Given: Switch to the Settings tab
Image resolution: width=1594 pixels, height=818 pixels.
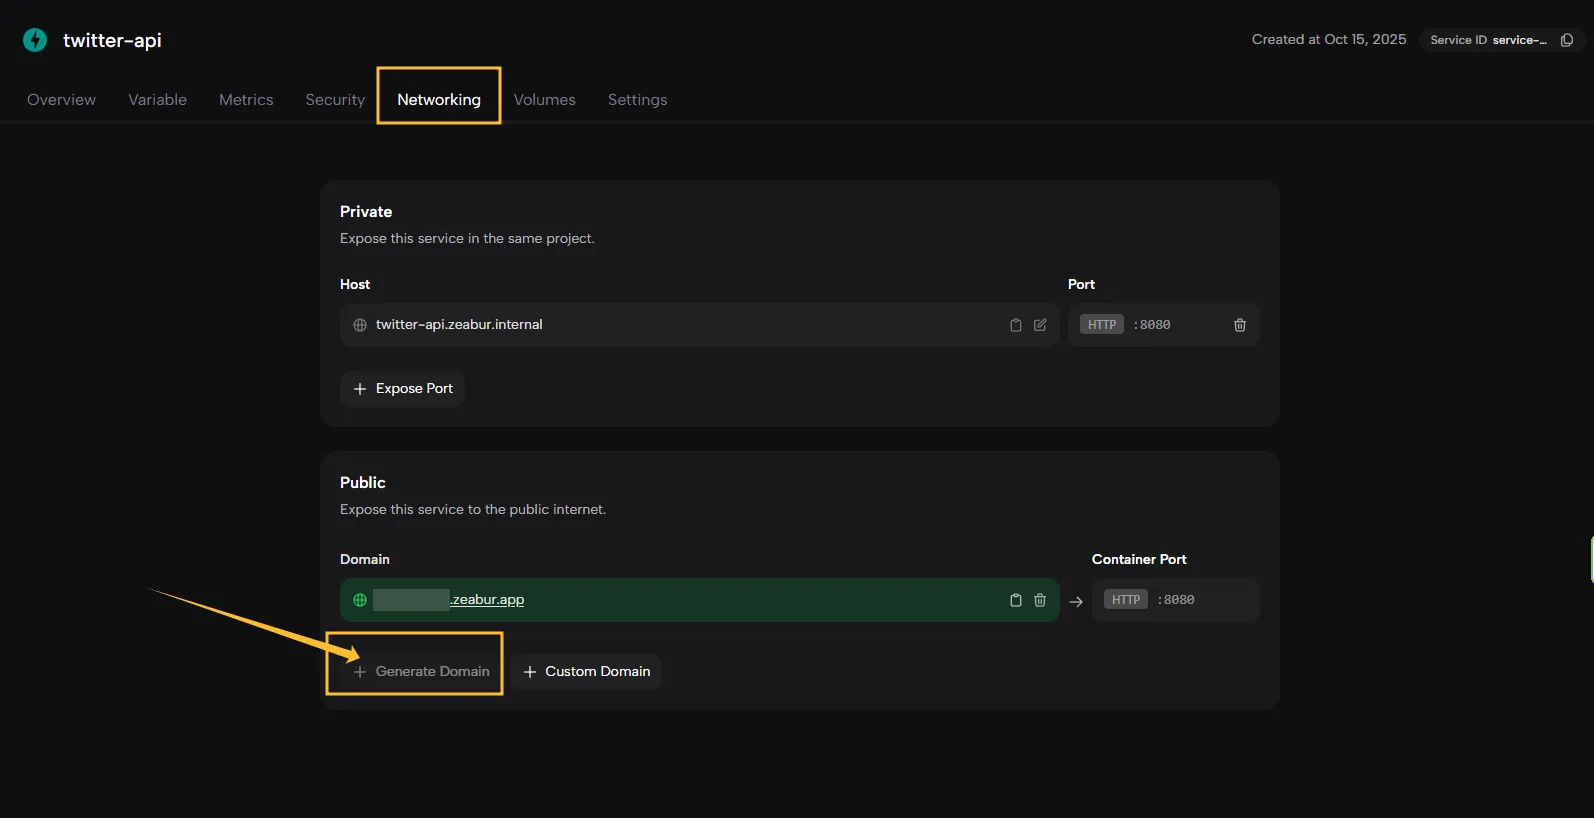Looking at the screenshot, I should click(637, 100).
